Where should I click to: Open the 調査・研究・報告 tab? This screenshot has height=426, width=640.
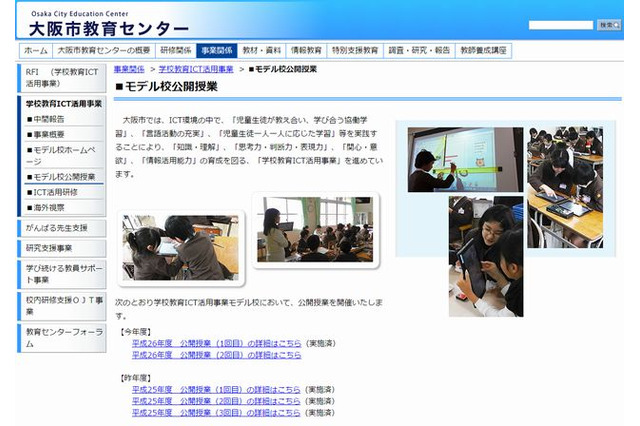(x=419, y=51)
